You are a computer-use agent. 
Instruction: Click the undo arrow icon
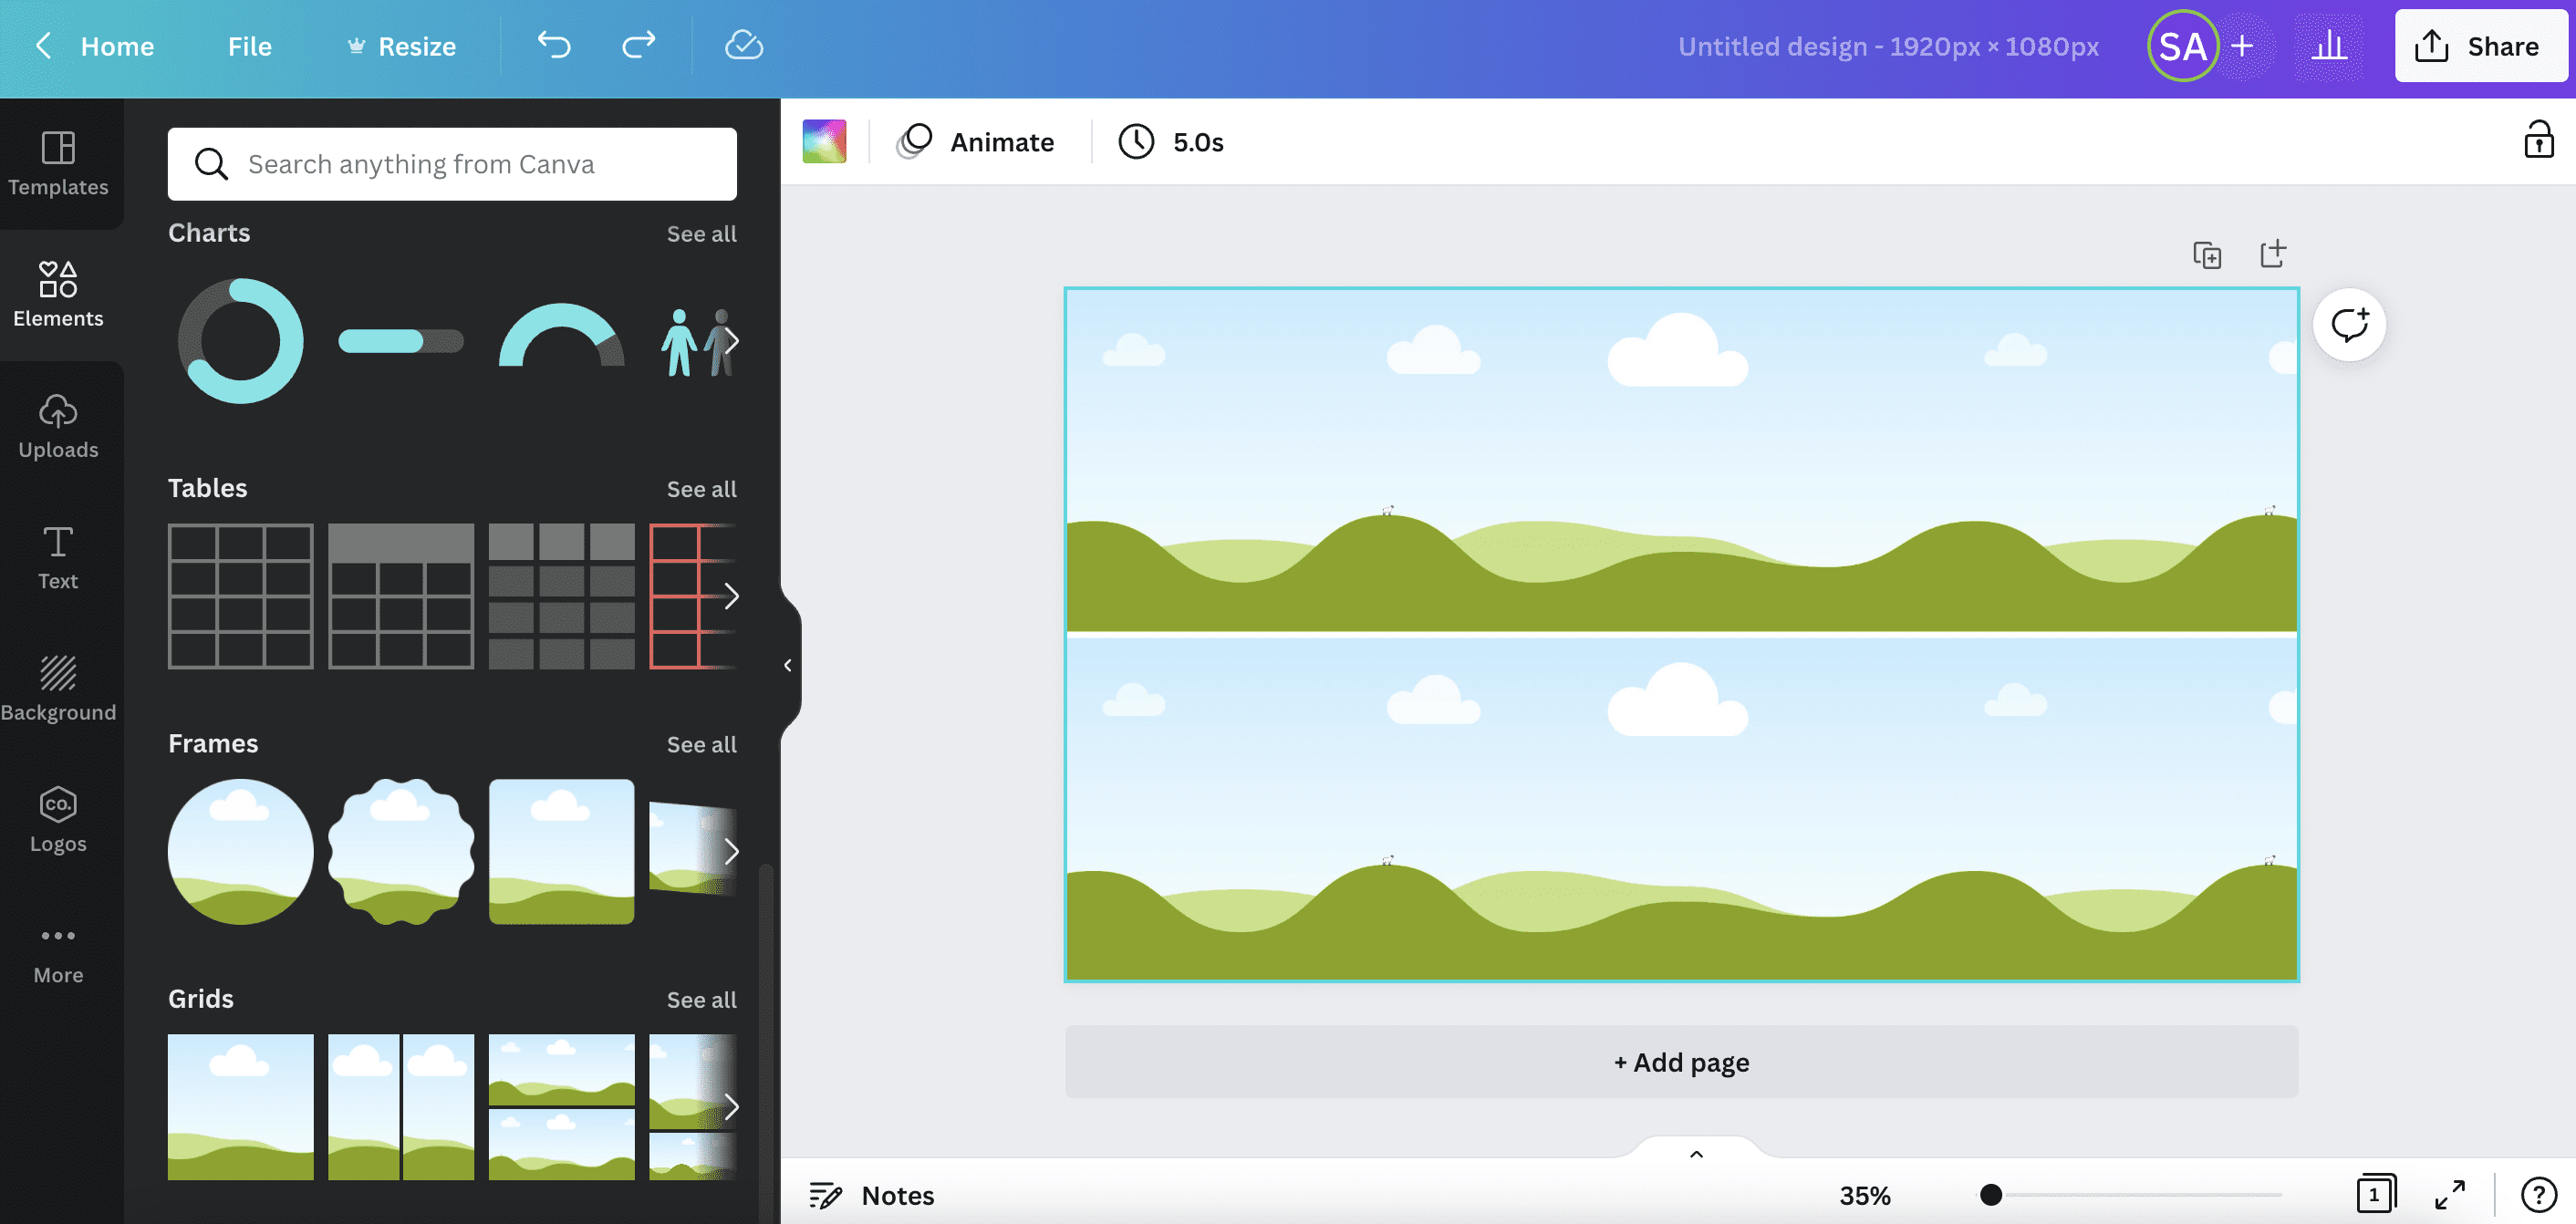pyautogui.click(x=554, y=45)
